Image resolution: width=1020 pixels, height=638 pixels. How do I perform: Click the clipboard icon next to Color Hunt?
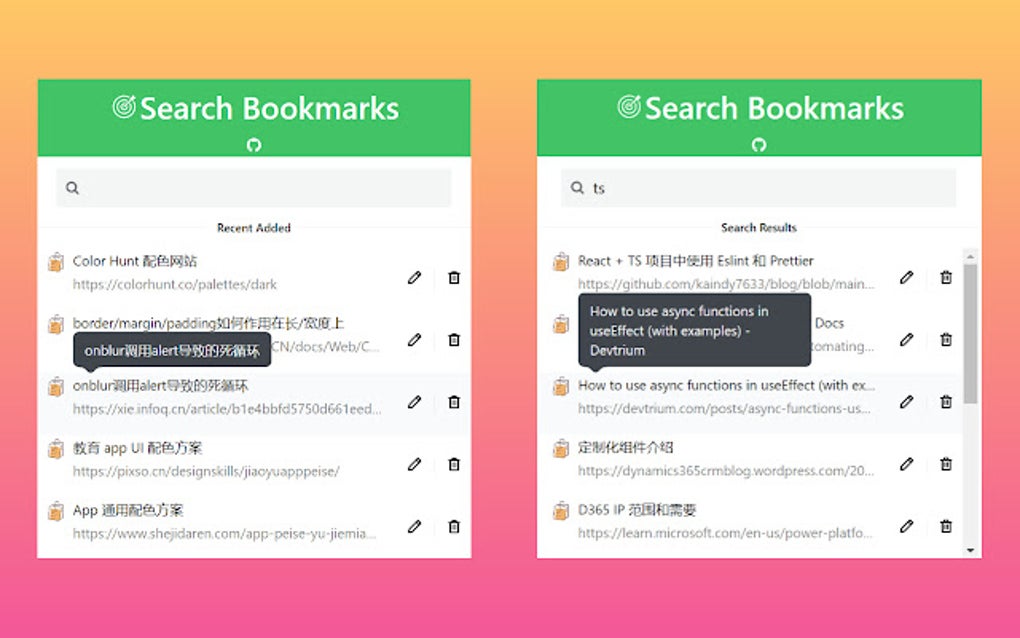click(x=55, y=262)
